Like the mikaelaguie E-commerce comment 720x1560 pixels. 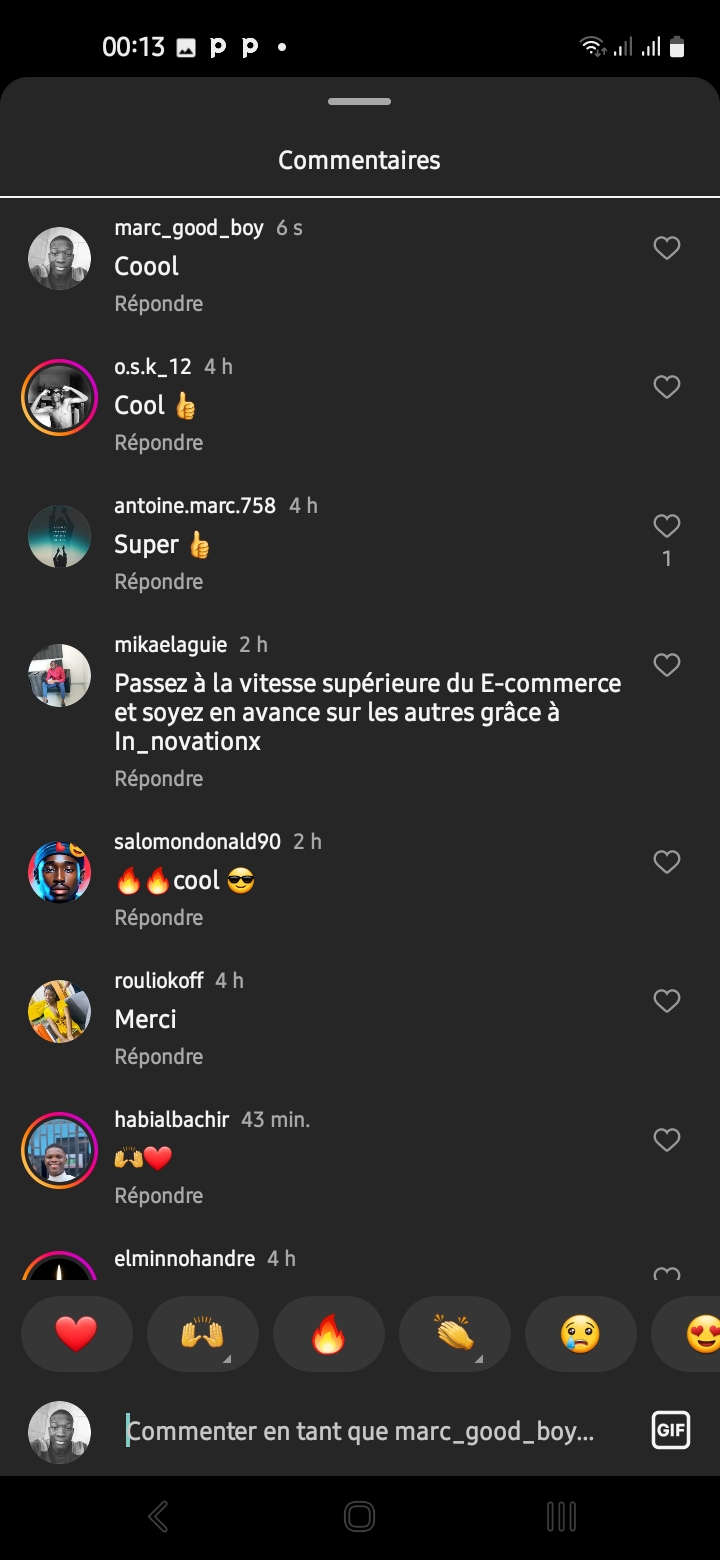pos(666,665)
